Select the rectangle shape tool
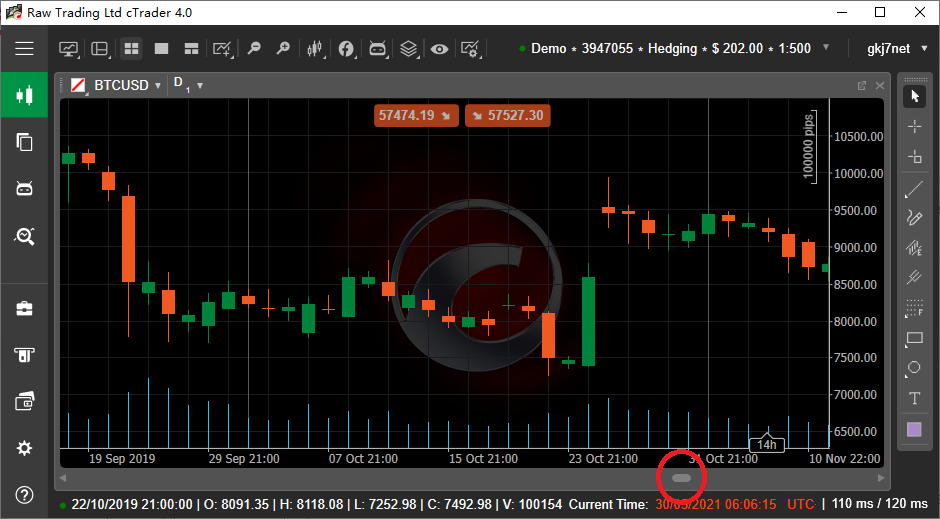This screenshot has height=519, width=940. (x=914, y=339)
